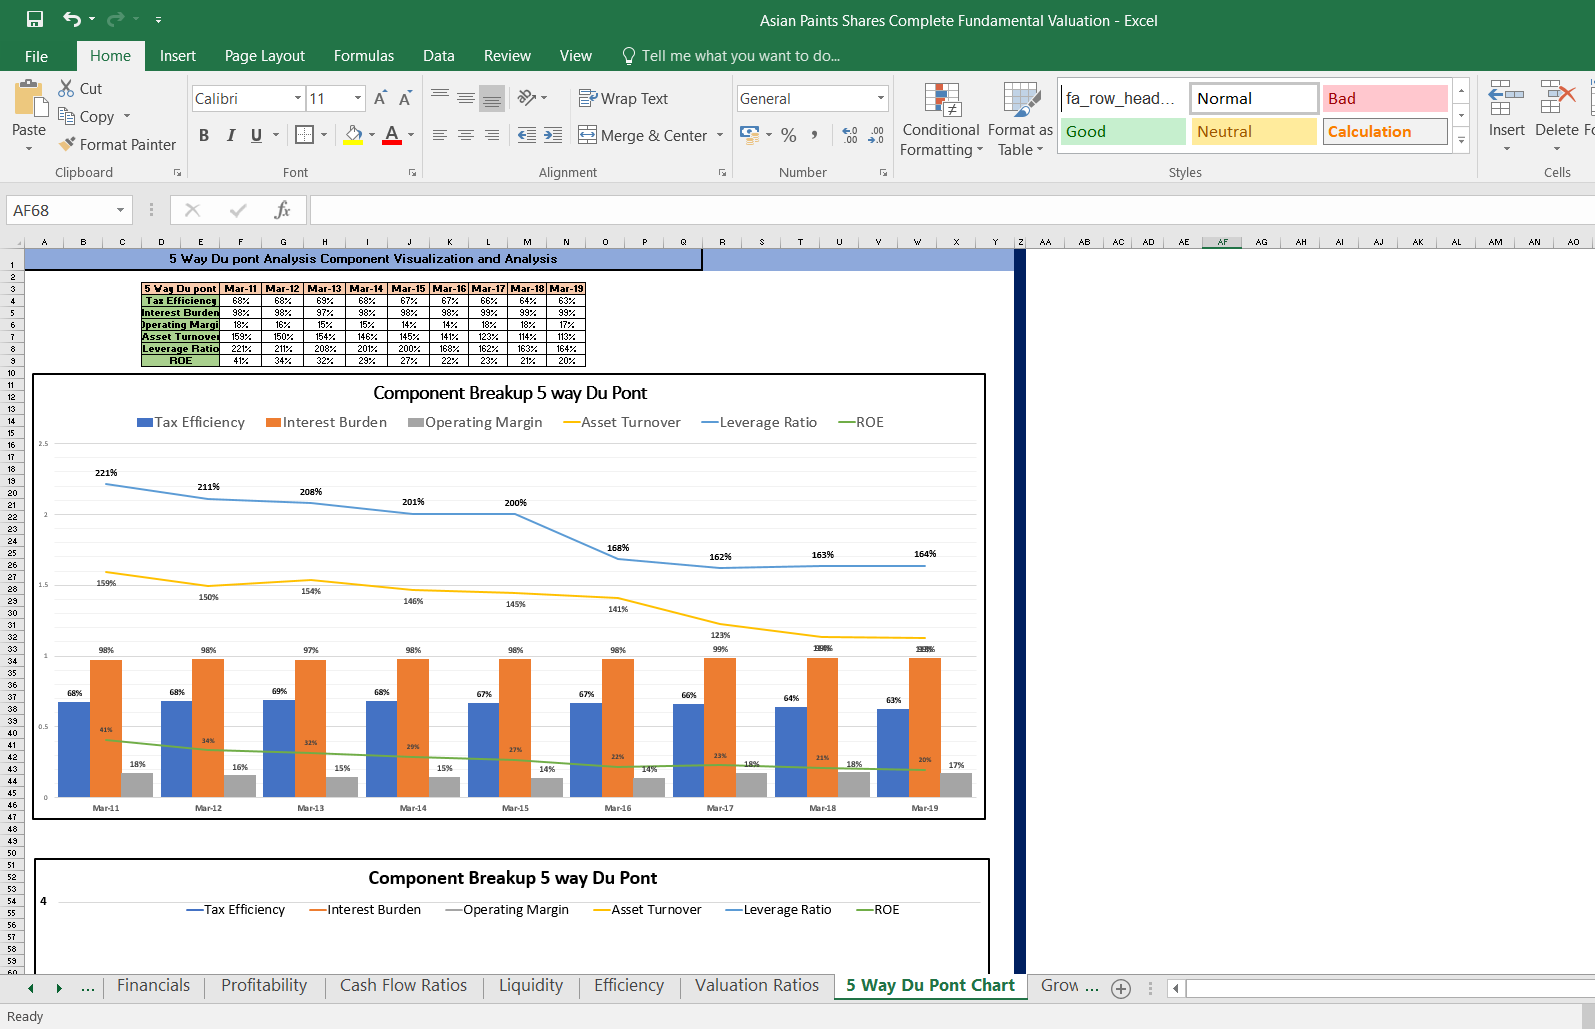Screen dimensions: 1595x1029
Task: Click the red font color A icon
Action: 392,134
